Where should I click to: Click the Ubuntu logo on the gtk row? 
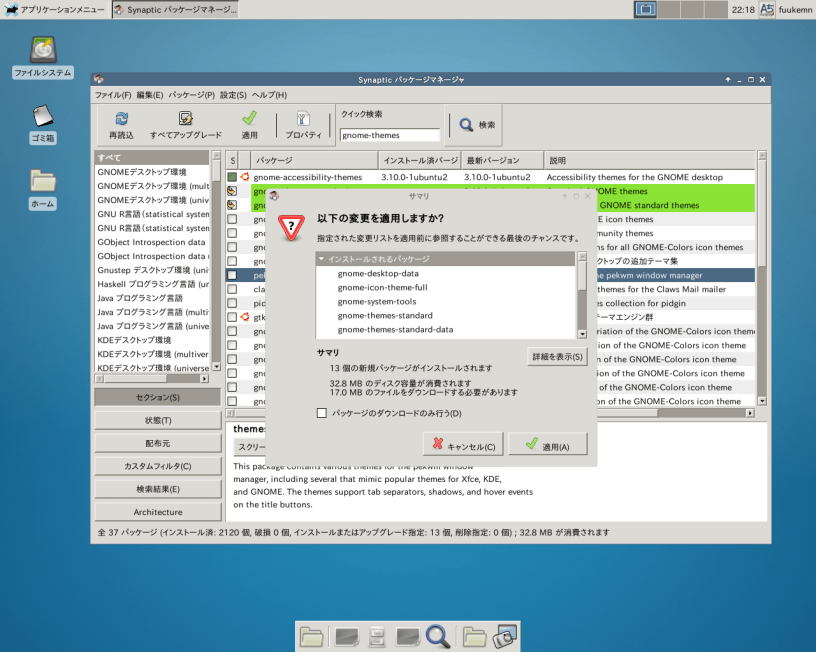(245, 317)
